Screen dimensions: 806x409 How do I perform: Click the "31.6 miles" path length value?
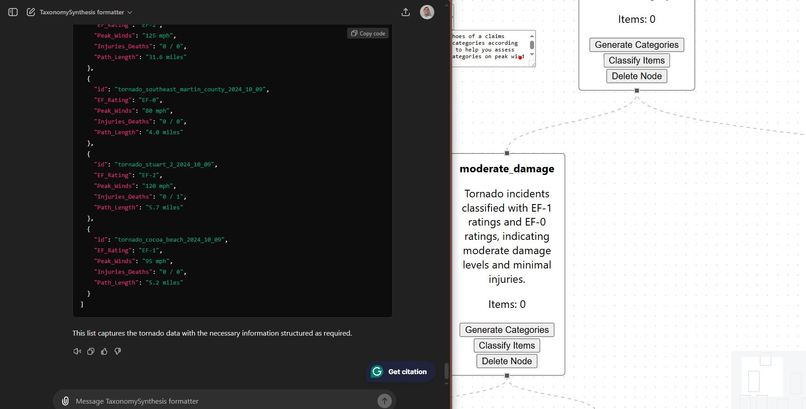[166, 57]
